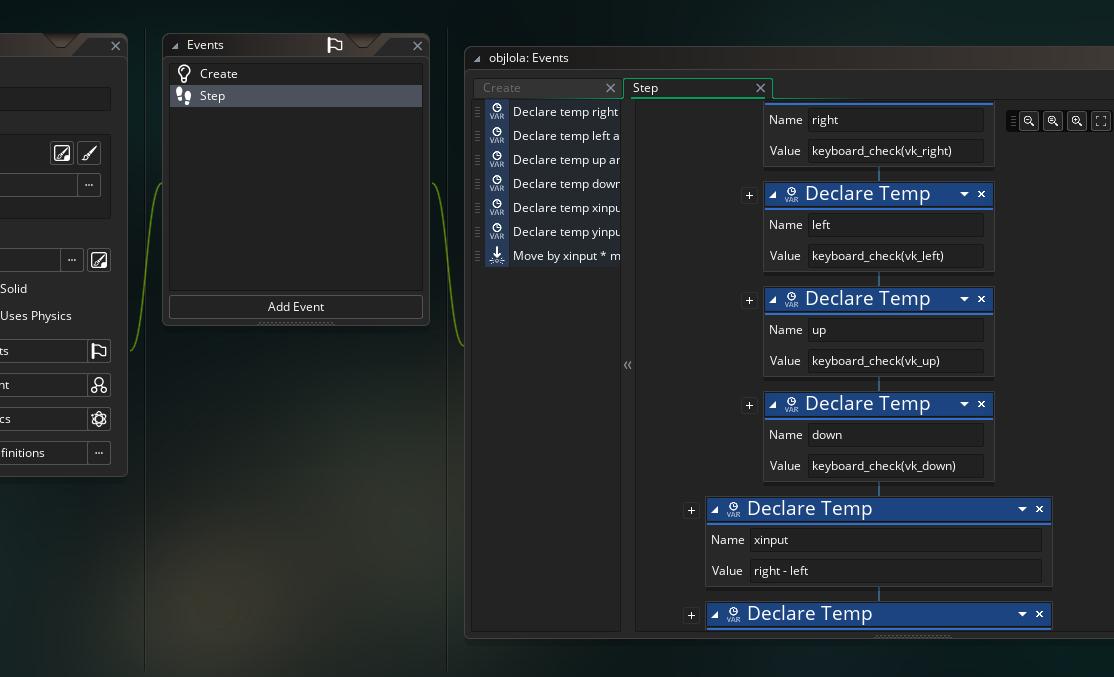
Task: Open the physics atom icon button
Action: [99, 419]
